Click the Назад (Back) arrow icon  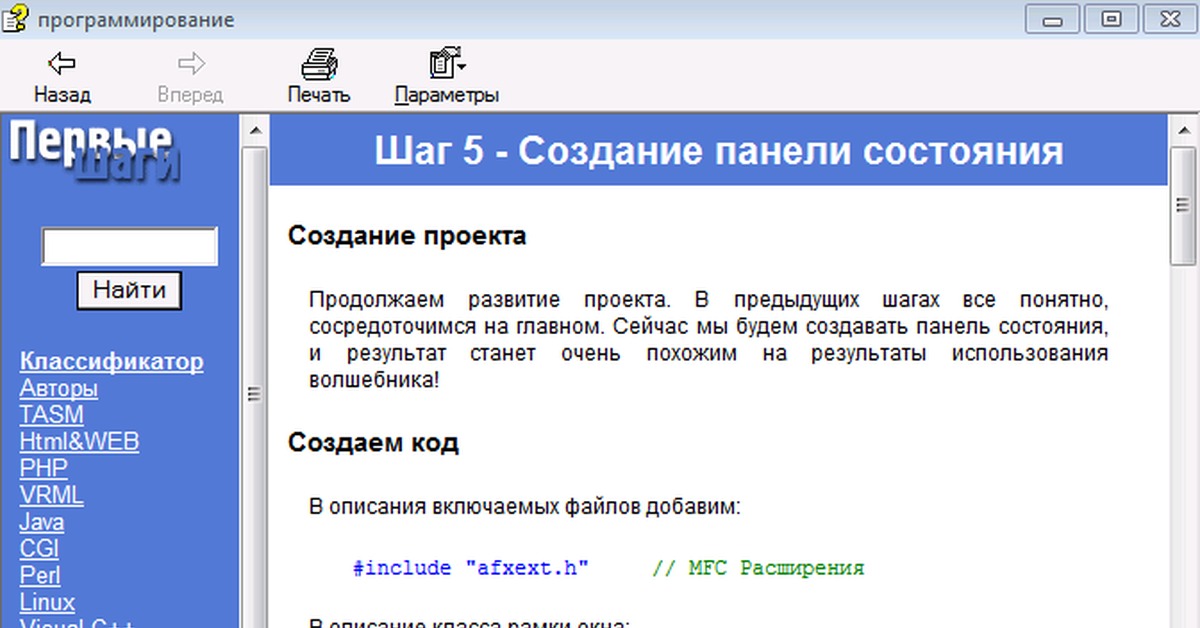[x=62, y=65]
